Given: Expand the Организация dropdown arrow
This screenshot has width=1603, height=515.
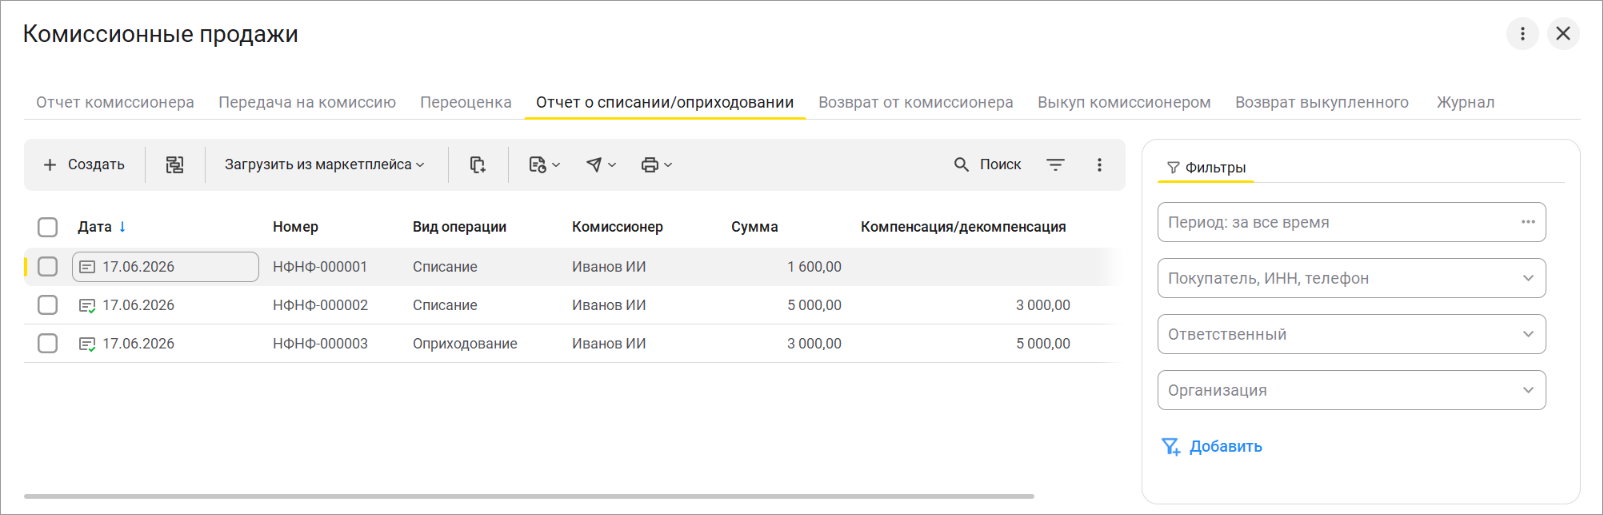Looking at the screenshot, I should point(1528,390).
